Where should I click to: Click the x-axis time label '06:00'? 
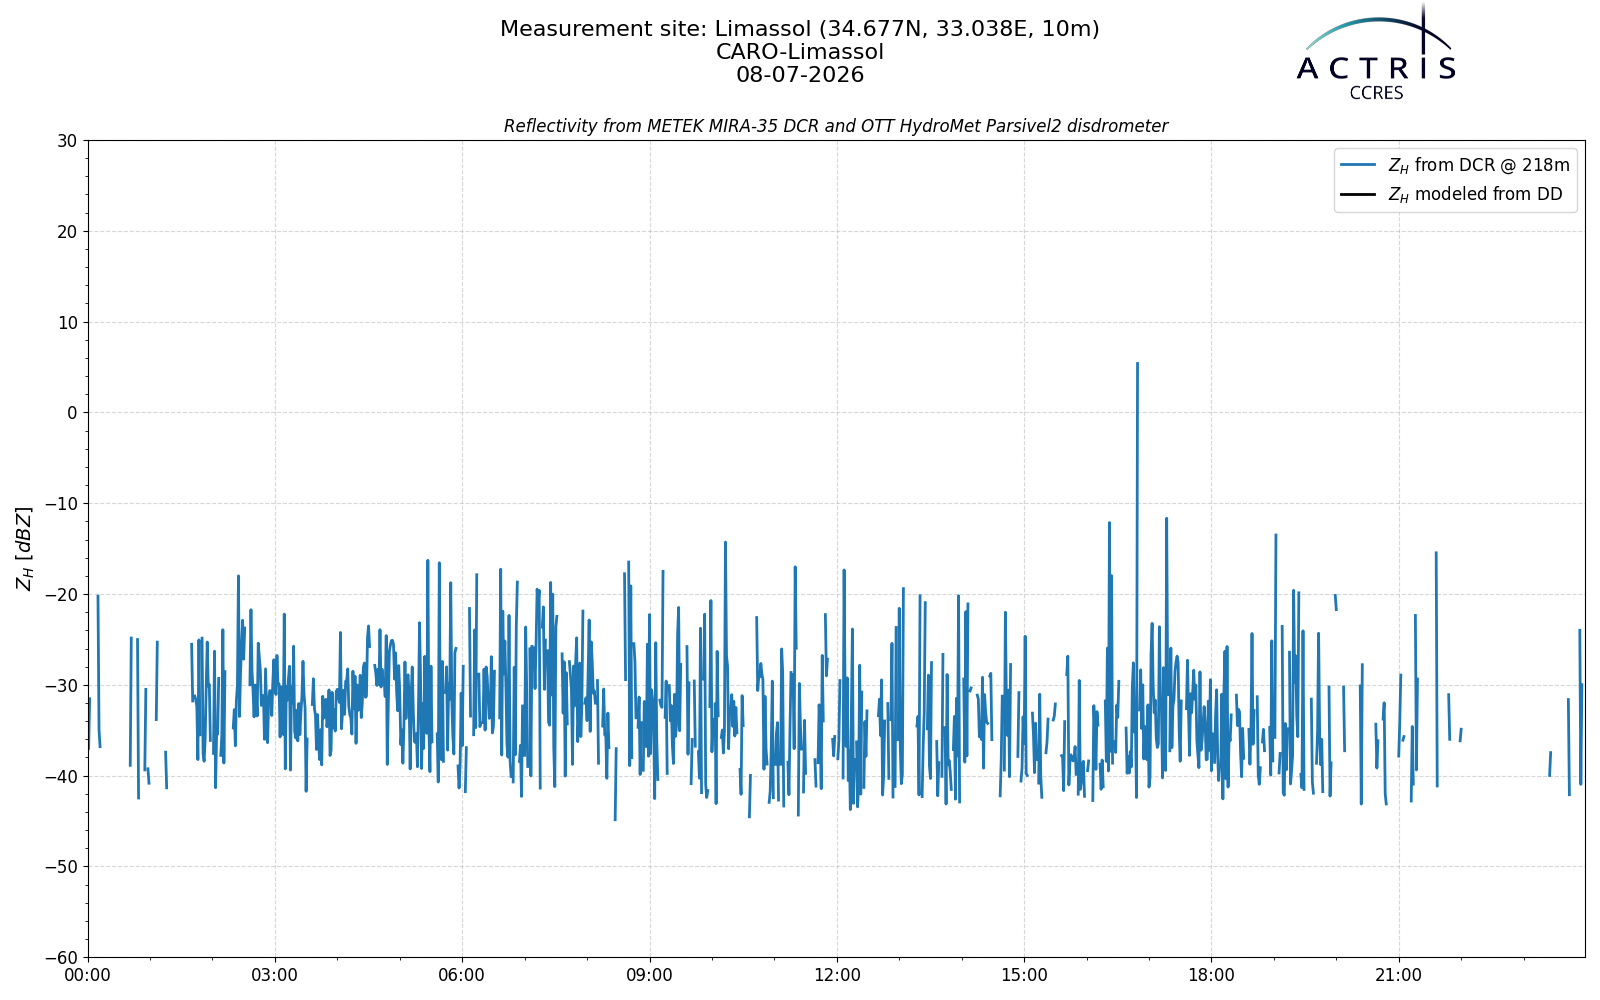point(462,975)
